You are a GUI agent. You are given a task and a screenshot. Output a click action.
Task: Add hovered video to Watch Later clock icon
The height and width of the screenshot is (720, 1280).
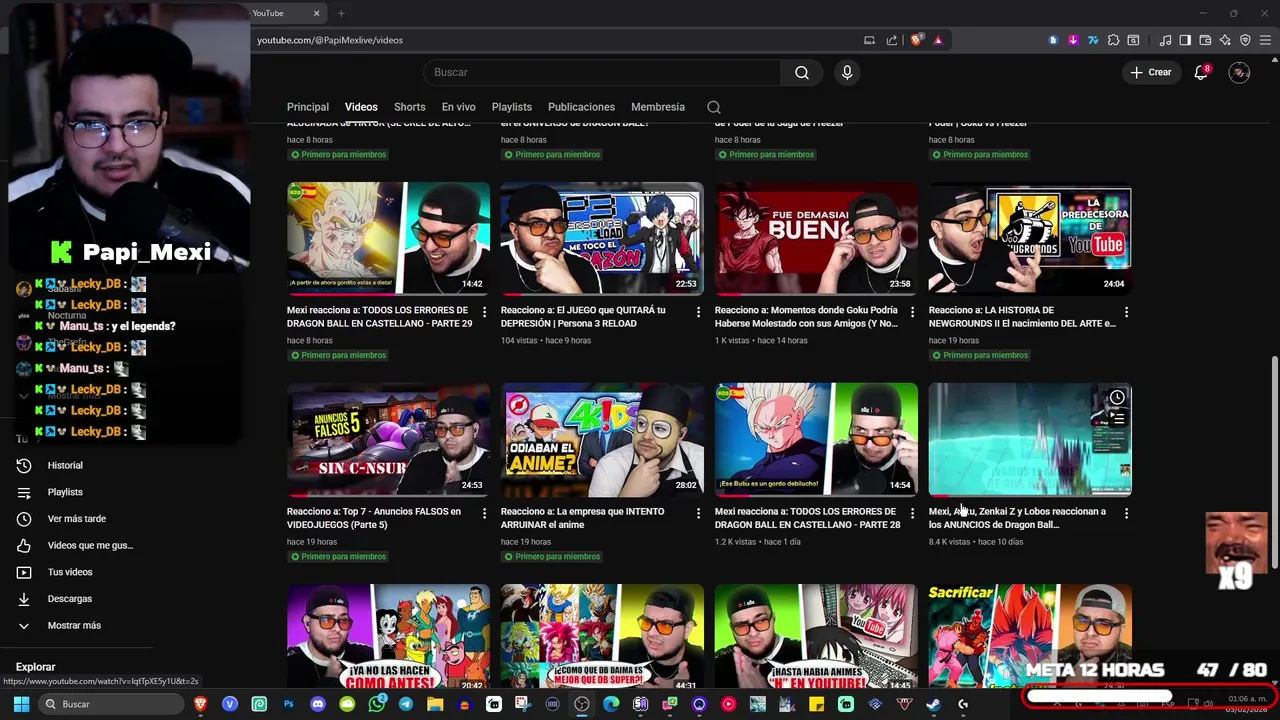click(1117, 397)
